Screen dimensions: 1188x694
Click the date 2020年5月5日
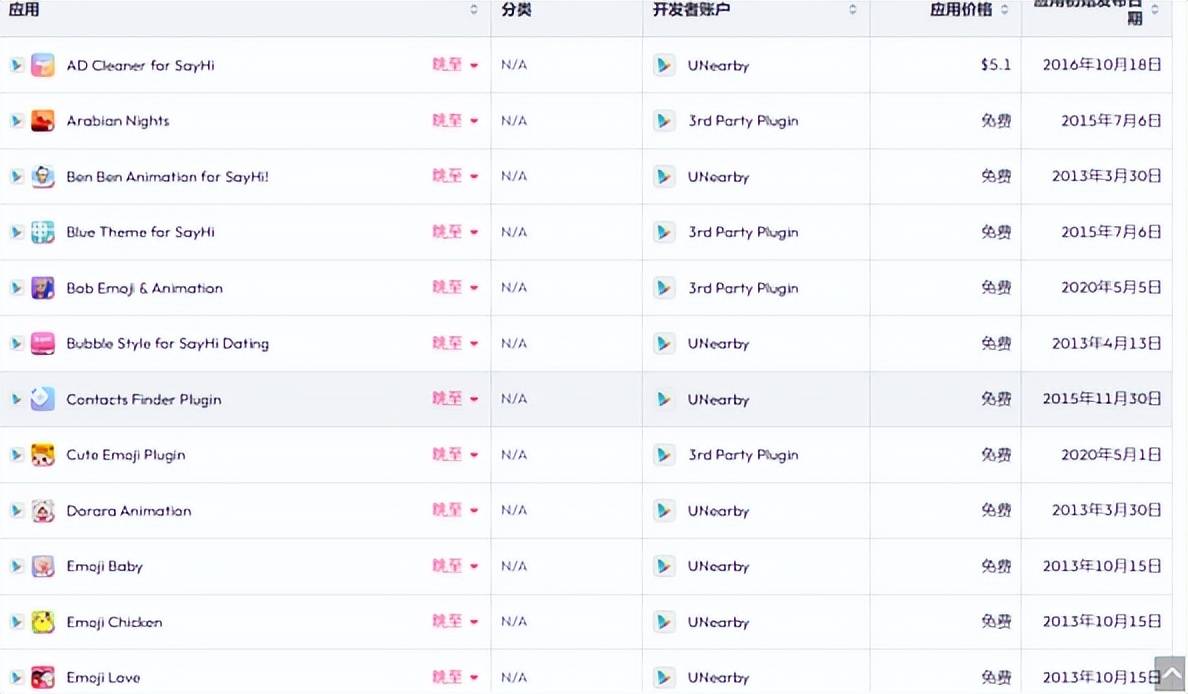1111,288
